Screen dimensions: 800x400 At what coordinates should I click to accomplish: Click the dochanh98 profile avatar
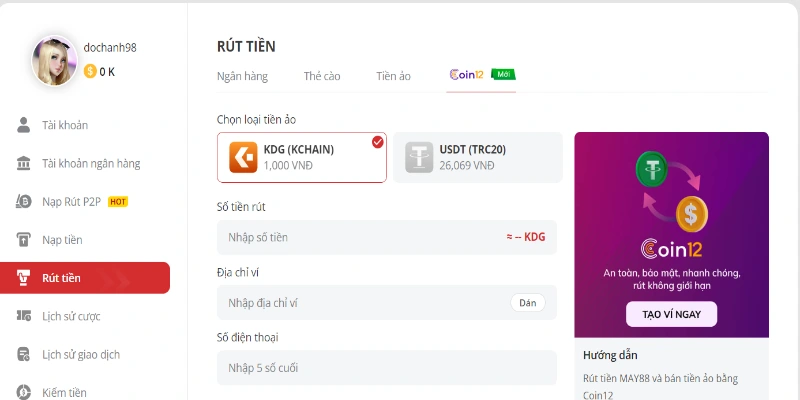pyautogui.click(x=54, y=60)
